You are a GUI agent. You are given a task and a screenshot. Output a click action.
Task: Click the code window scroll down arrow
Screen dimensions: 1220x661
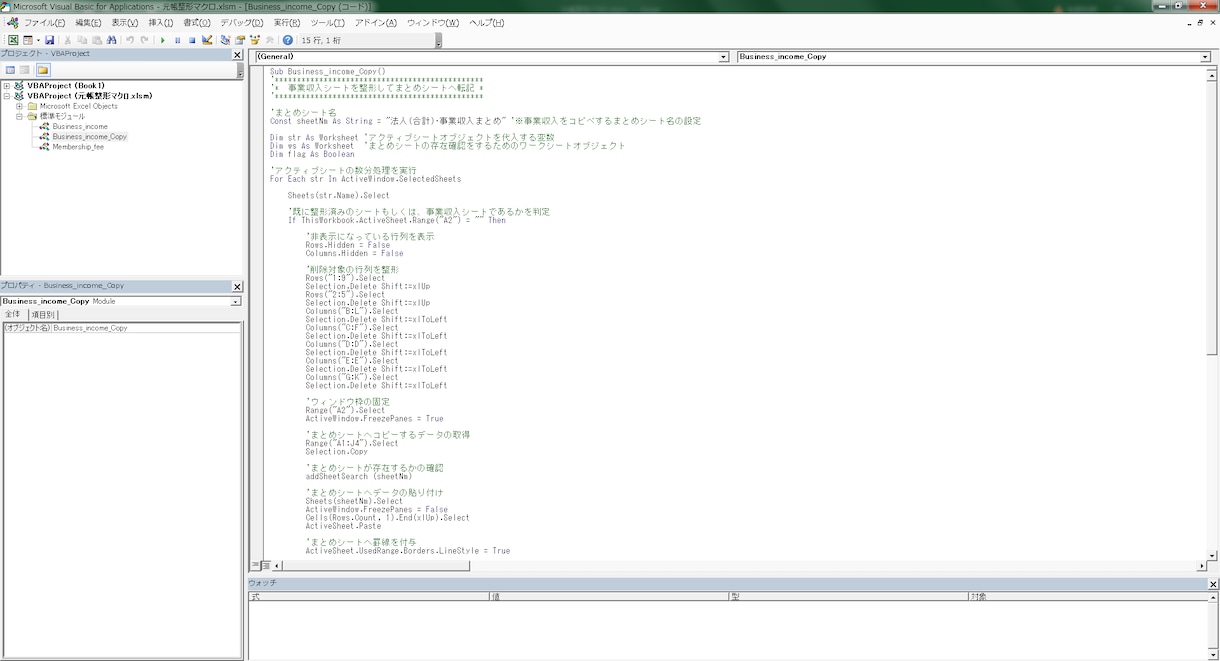click(x=1213, y=555)
